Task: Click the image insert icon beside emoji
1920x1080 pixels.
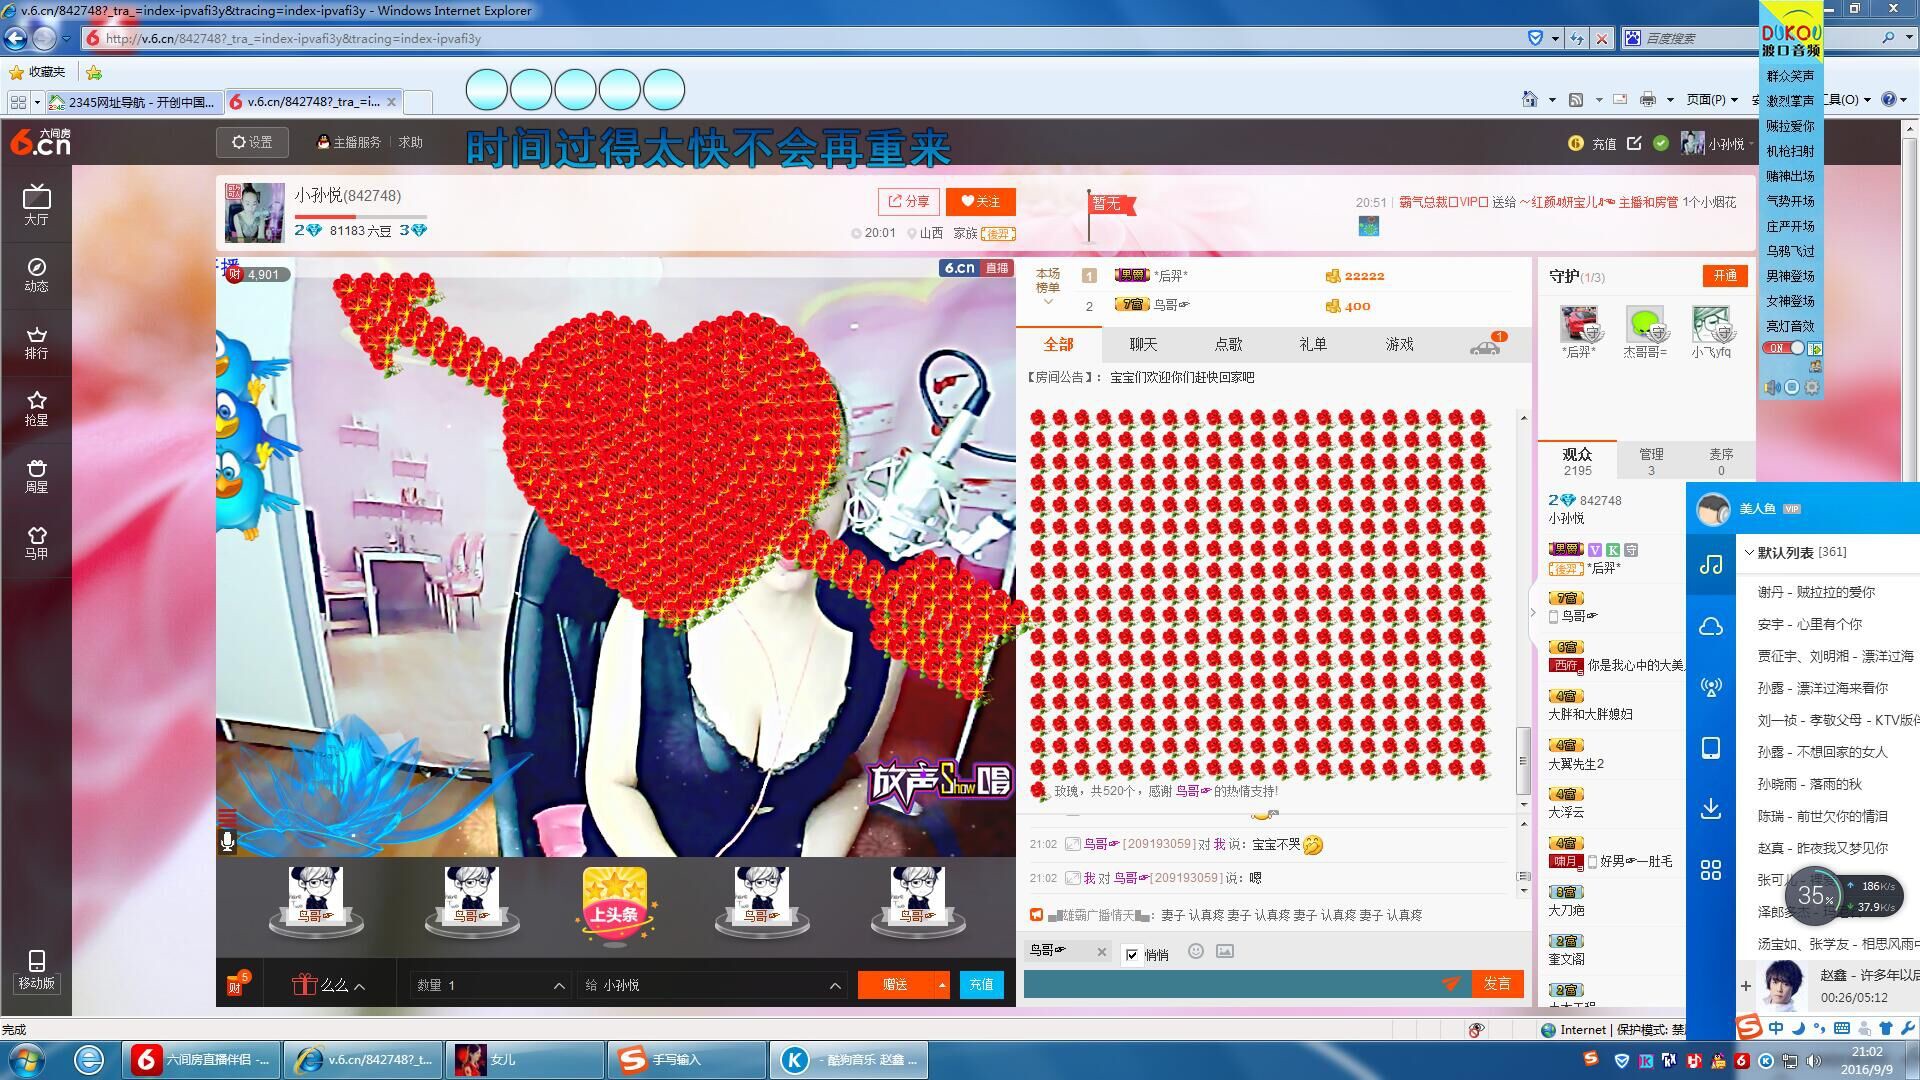Action: (1225, 951)
